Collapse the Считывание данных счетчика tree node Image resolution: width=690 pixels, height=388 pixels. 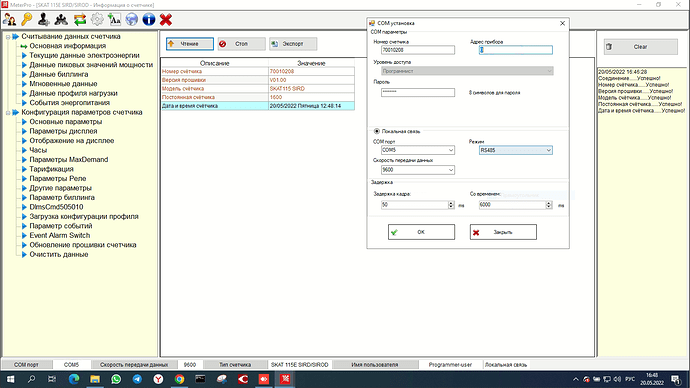point(8,37)
